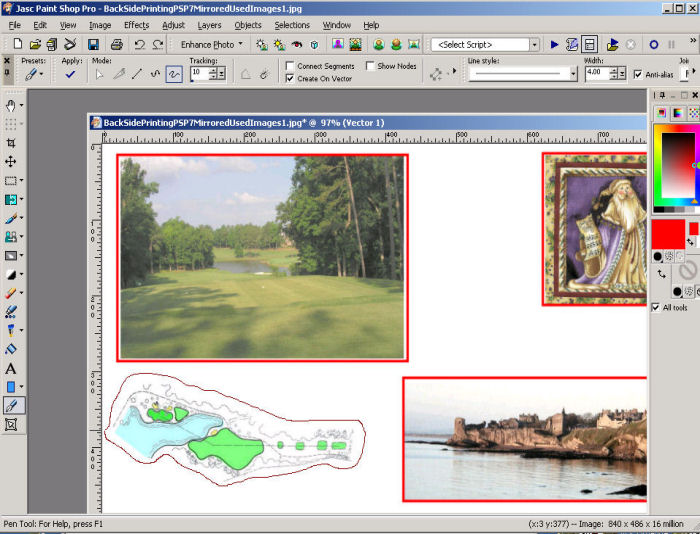700x534 pixels.
Task: Click the Flood Fill bucket tool
Action: click(11, 350)
